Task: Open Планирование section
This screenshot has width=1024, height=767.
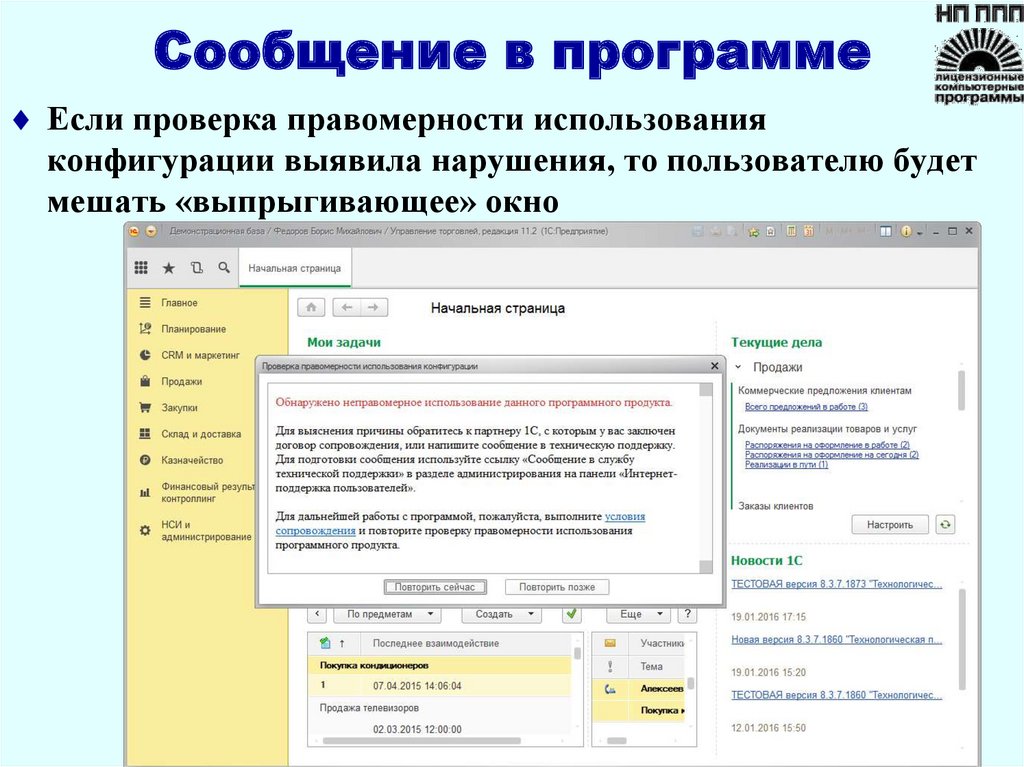Action: [x=193, y=329]
